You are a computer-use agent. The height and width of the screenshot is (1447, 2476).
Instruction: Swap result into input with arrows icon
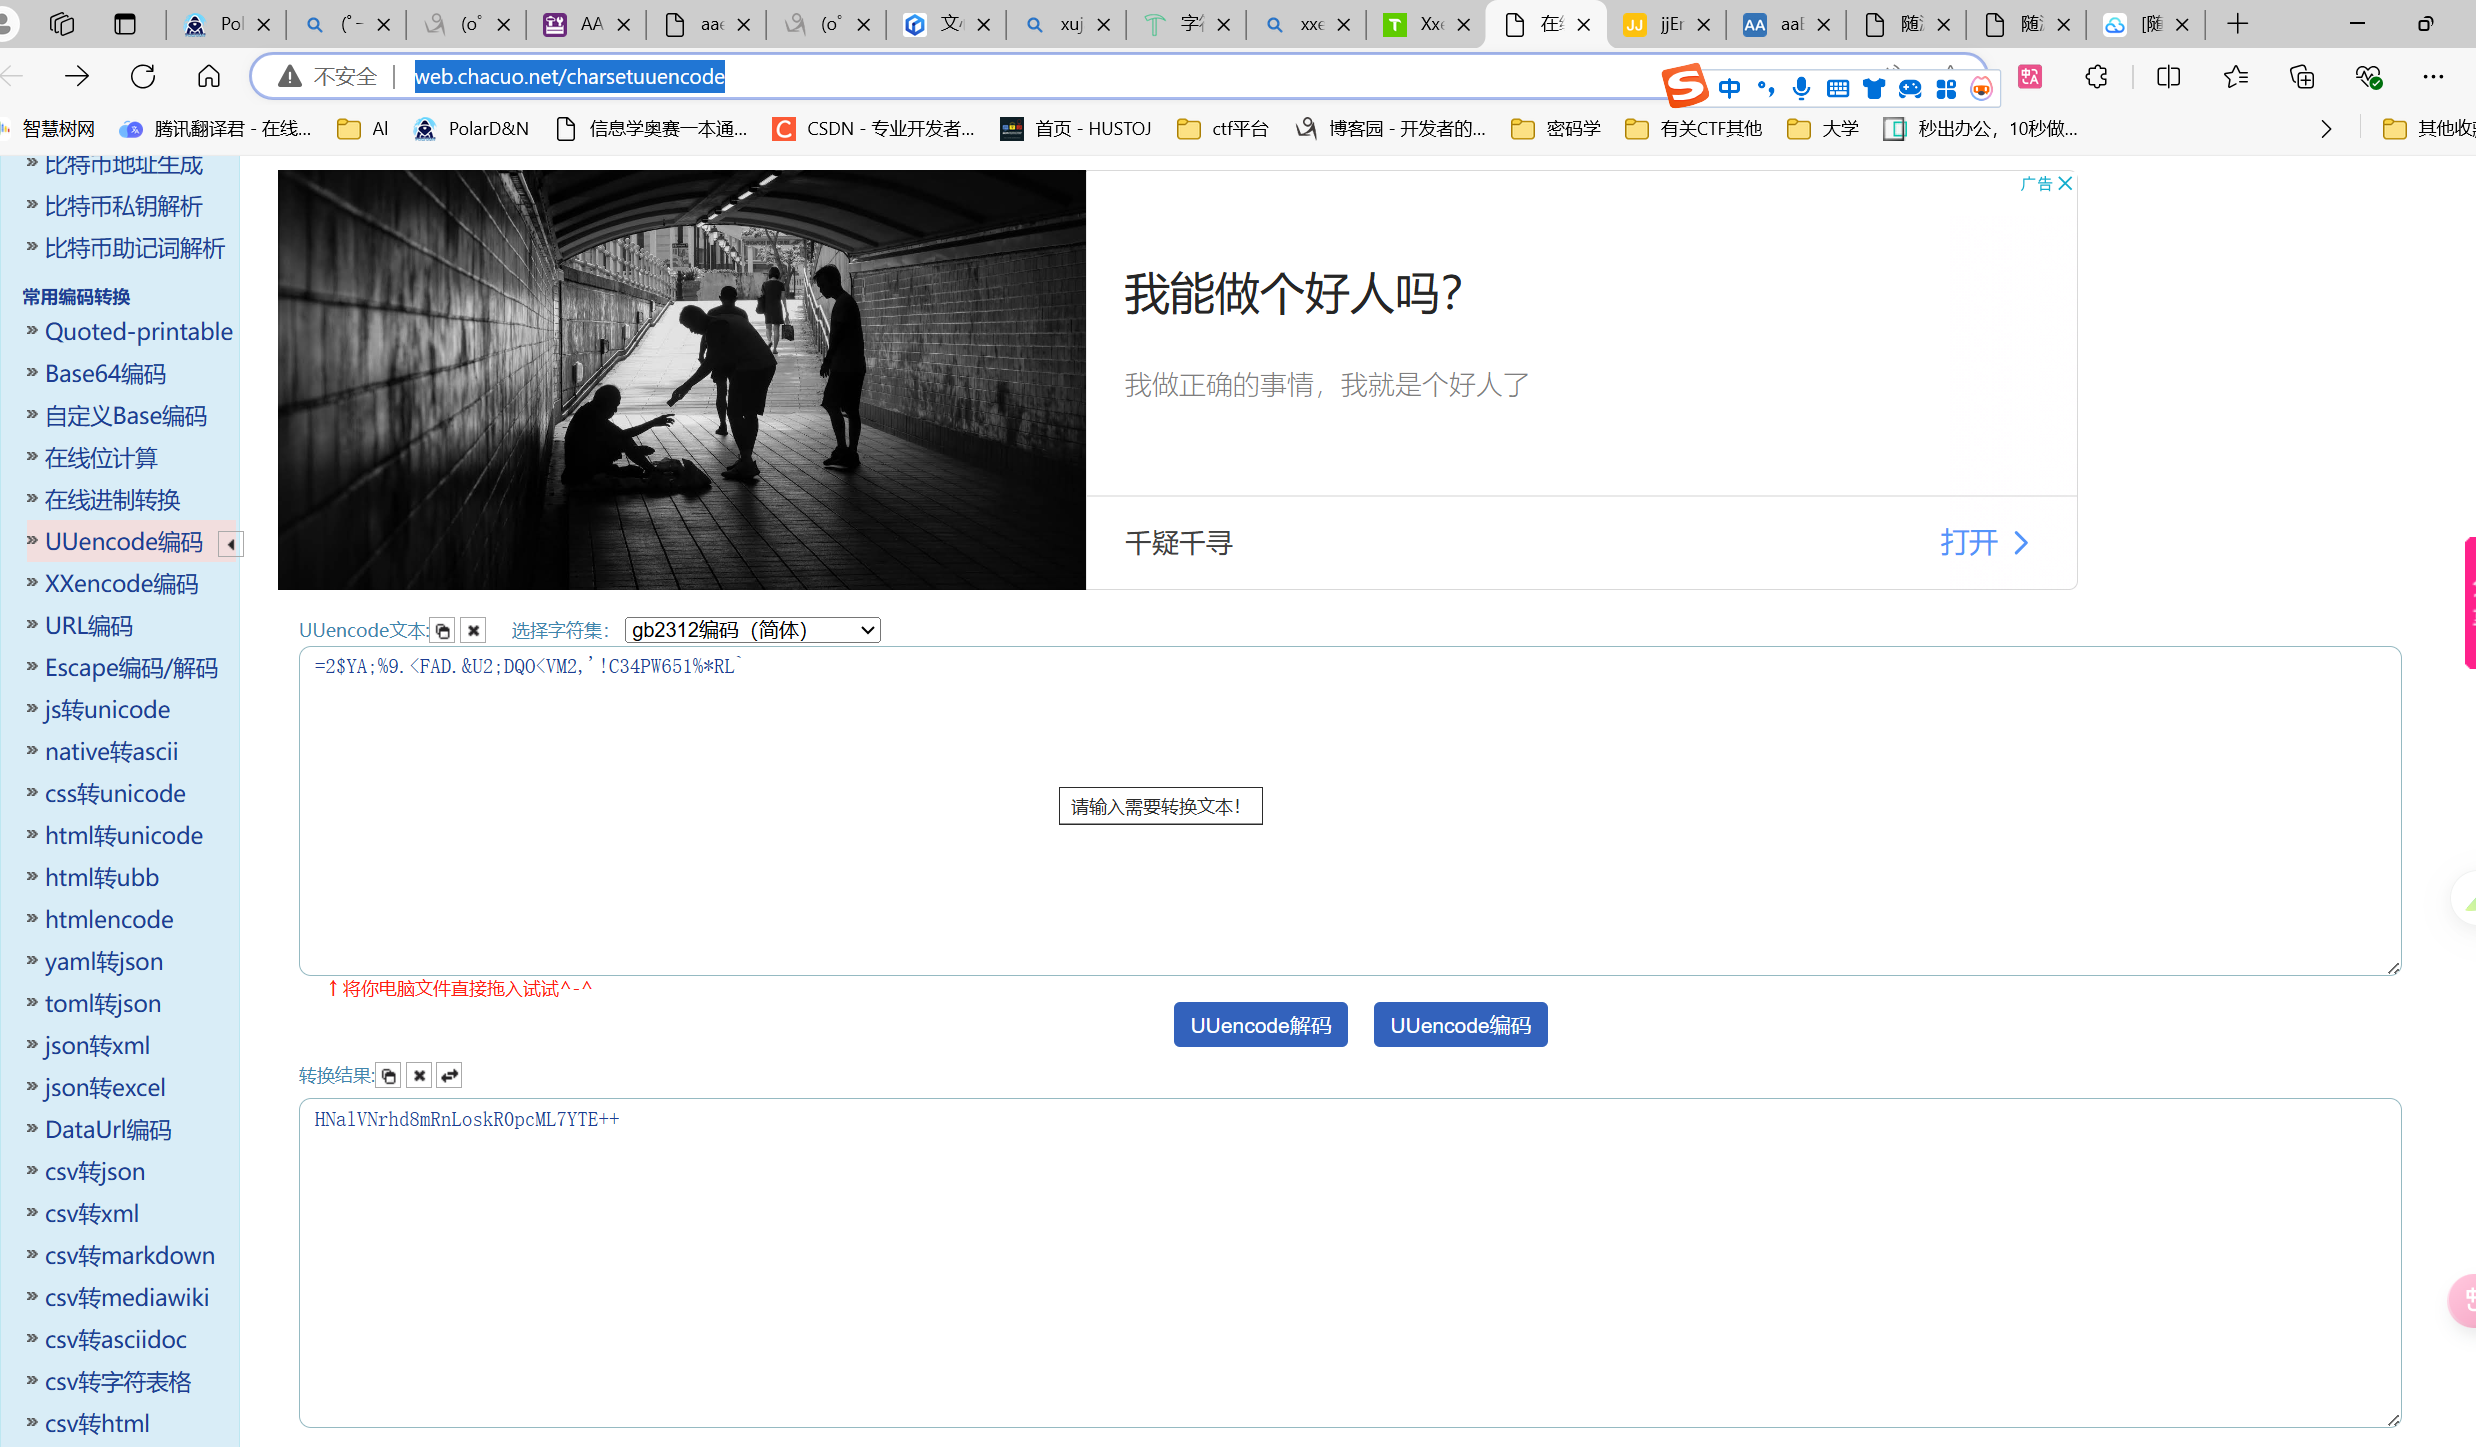pos(449,1076)
